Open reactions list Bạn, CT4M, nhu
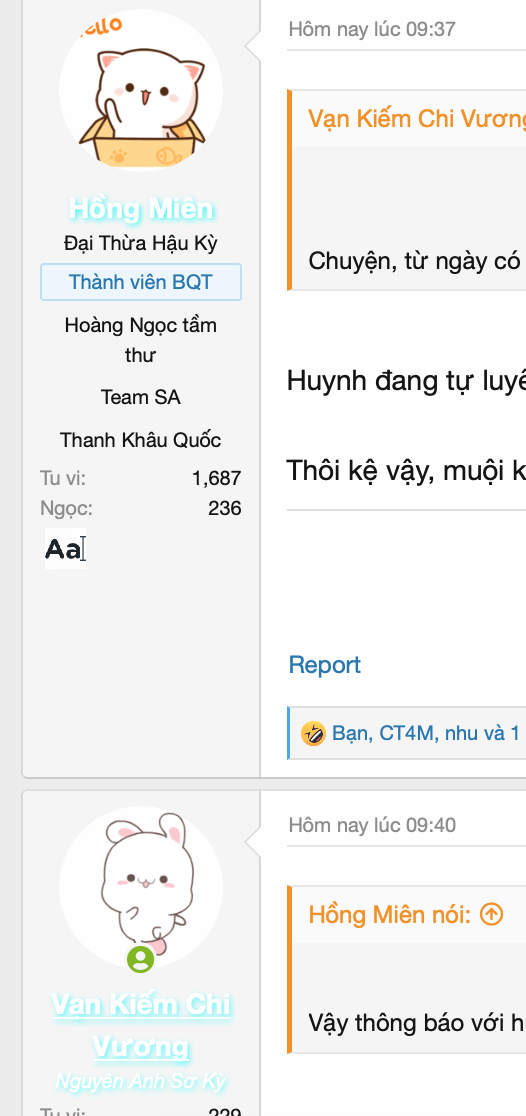The height and width of the screenshot is (1116, 526). point(426,733)
